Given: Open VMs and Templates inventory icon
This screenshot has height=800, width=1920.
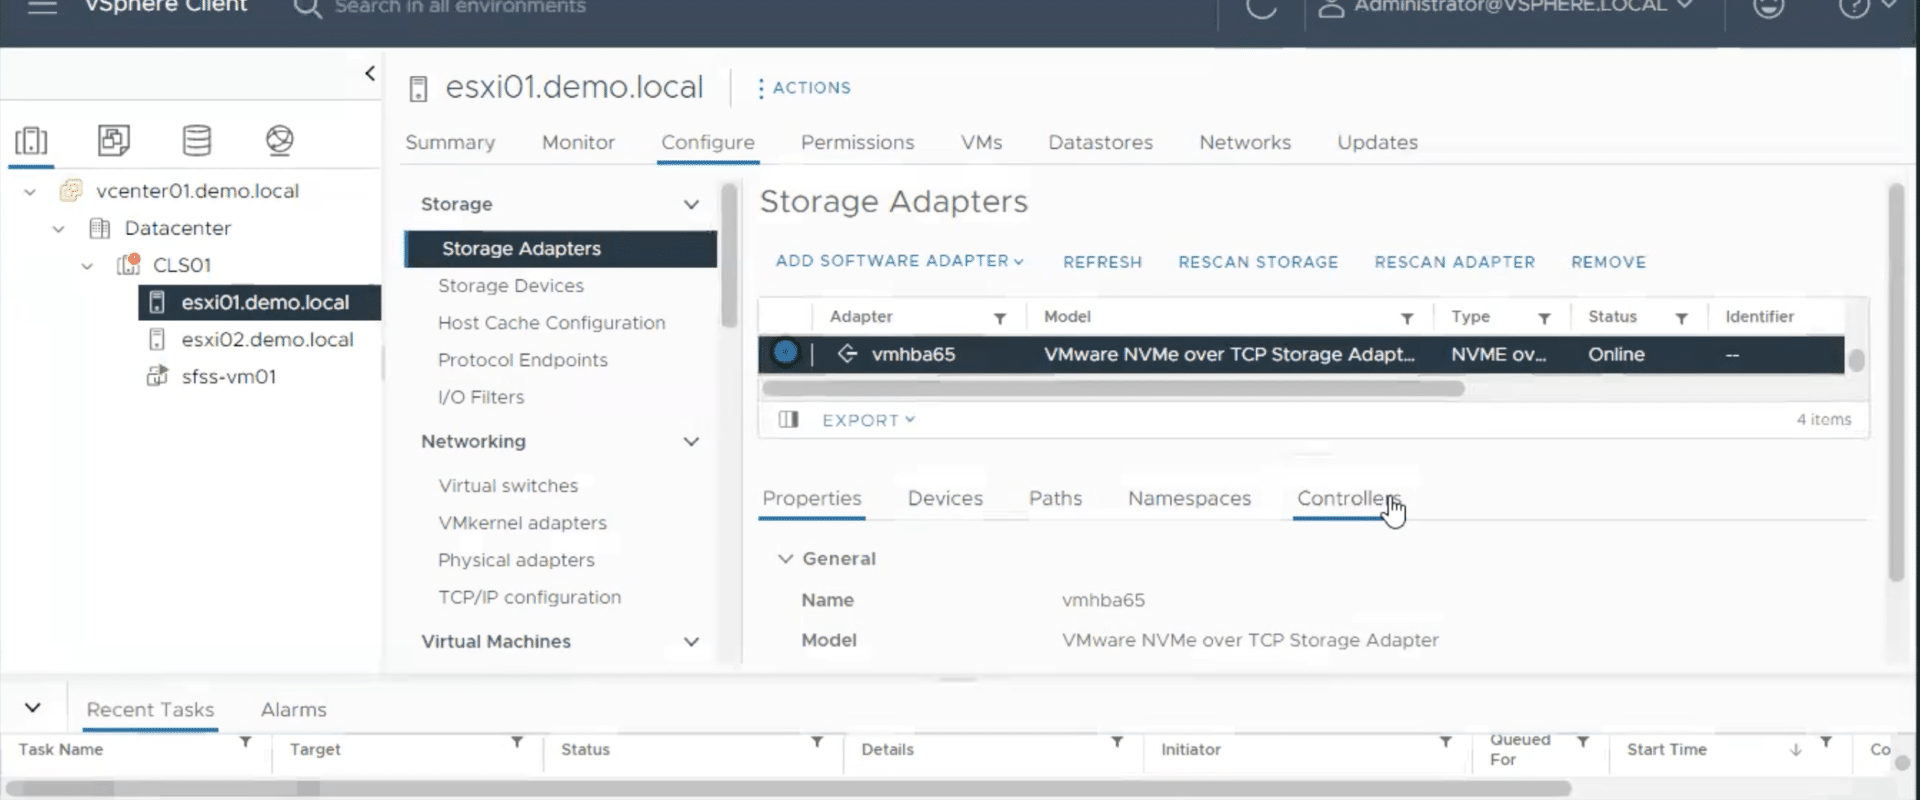Looking at the screenshot, I should (113, 140).
